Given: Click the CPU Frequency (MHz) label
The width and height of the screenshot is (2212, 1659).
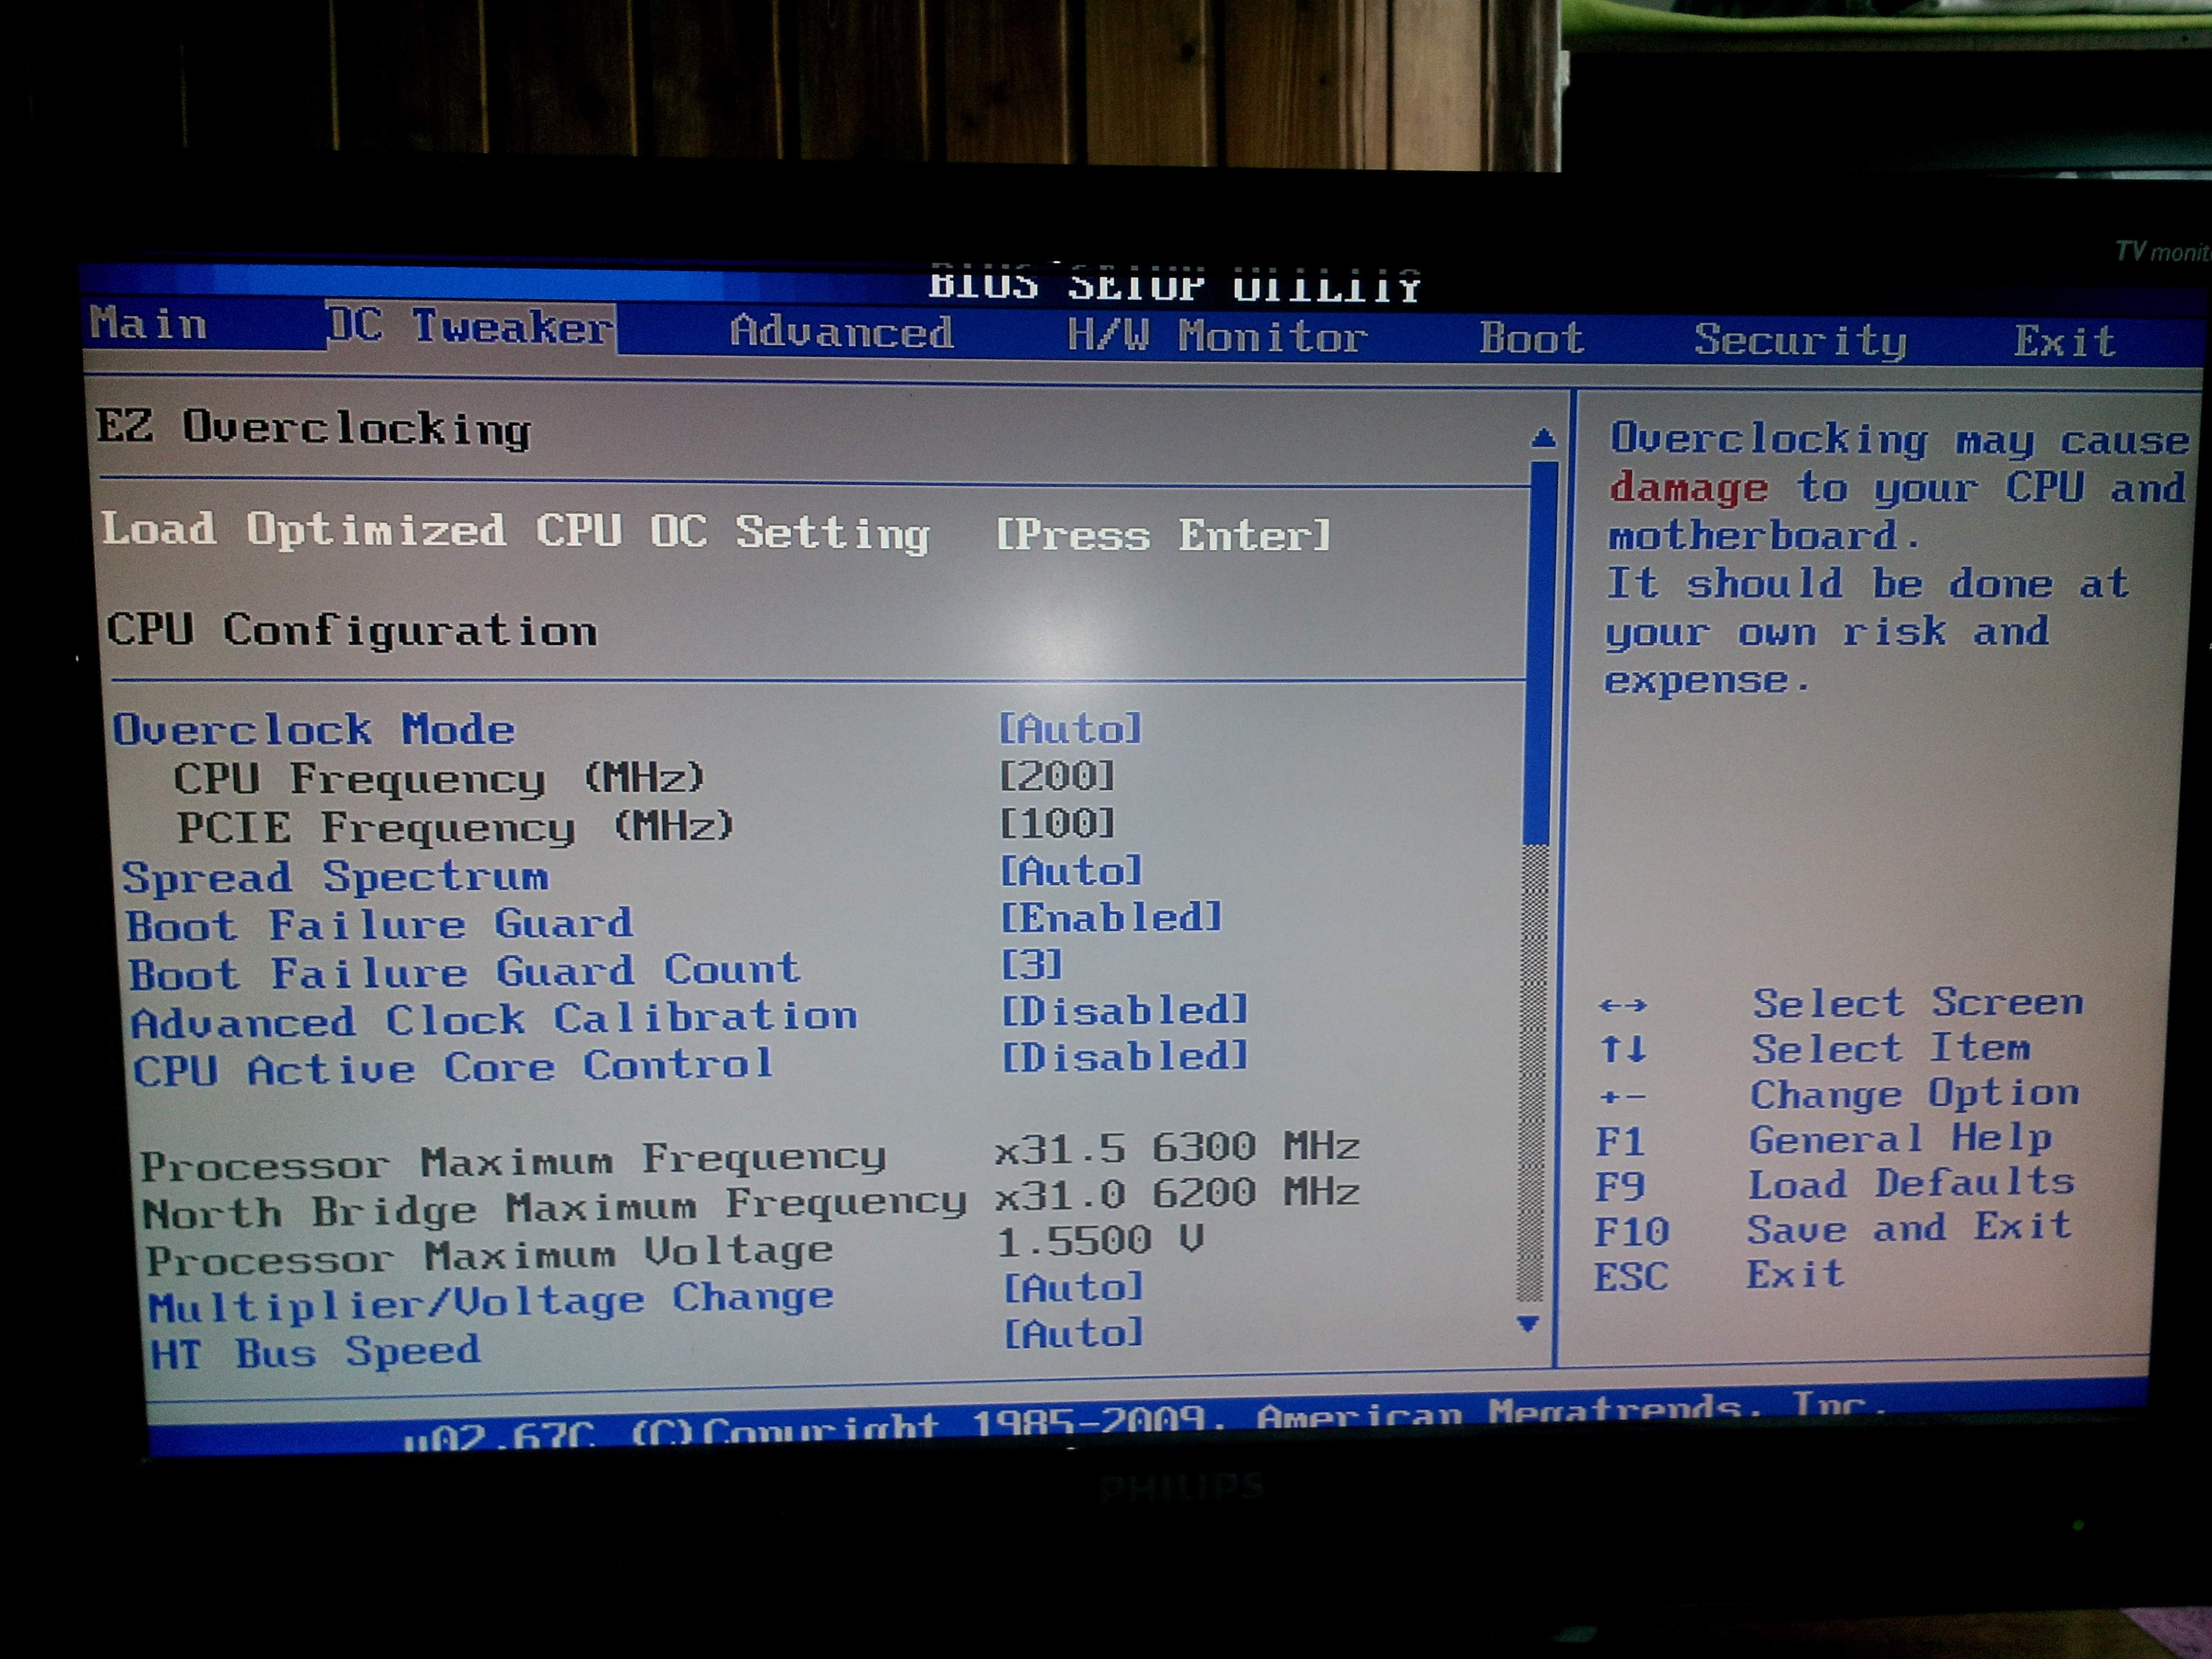Looking at the screenshot, I should pos(439,778).
